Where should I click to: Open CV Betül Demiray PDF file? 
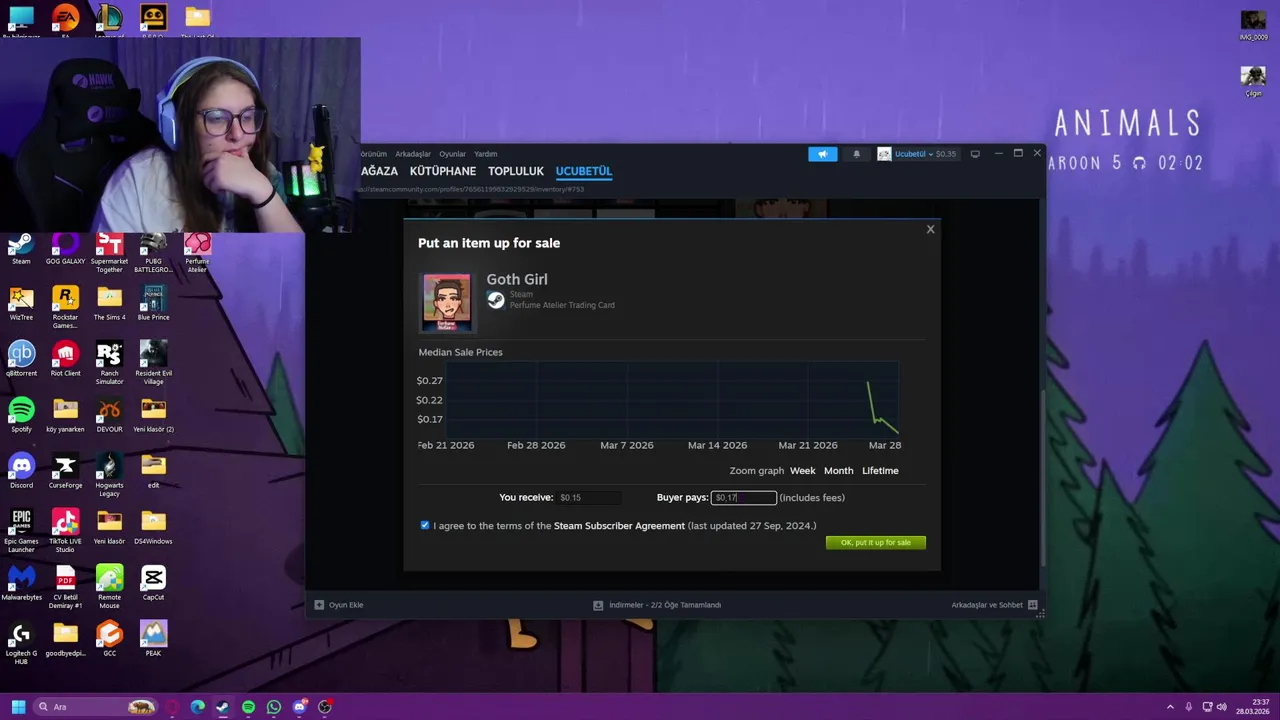point(65,588)
